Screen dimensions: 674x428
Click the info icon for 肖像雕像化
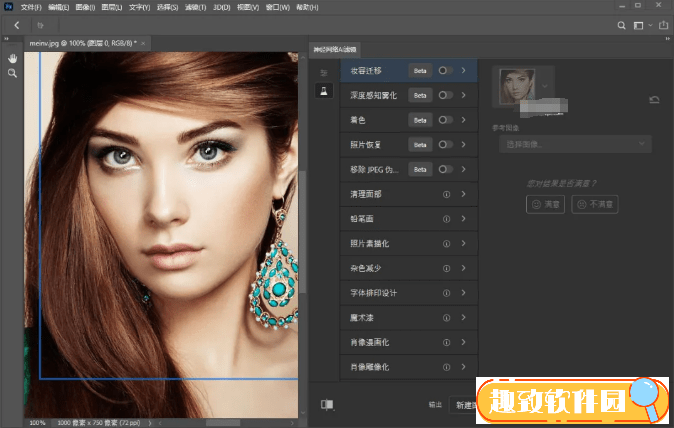click(447, 367)
